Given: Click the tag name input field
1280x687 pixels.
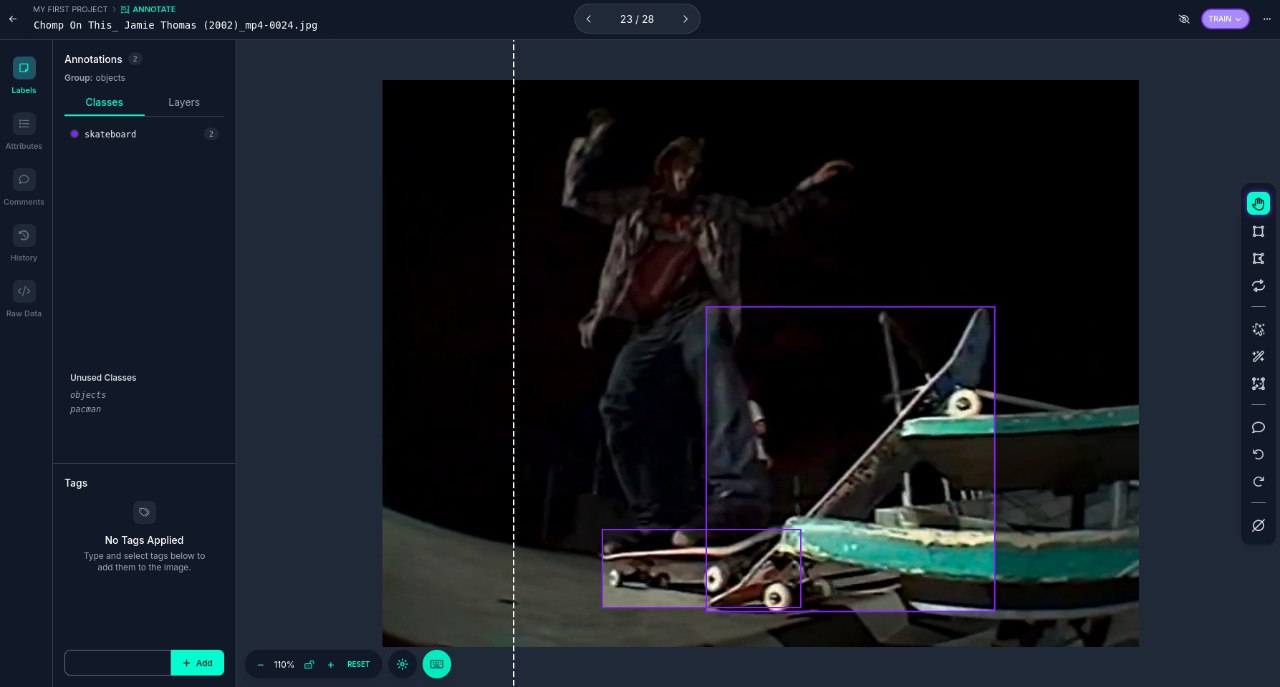Looking at the screenshot, I should pyautogui.click(x=118, y=663).
